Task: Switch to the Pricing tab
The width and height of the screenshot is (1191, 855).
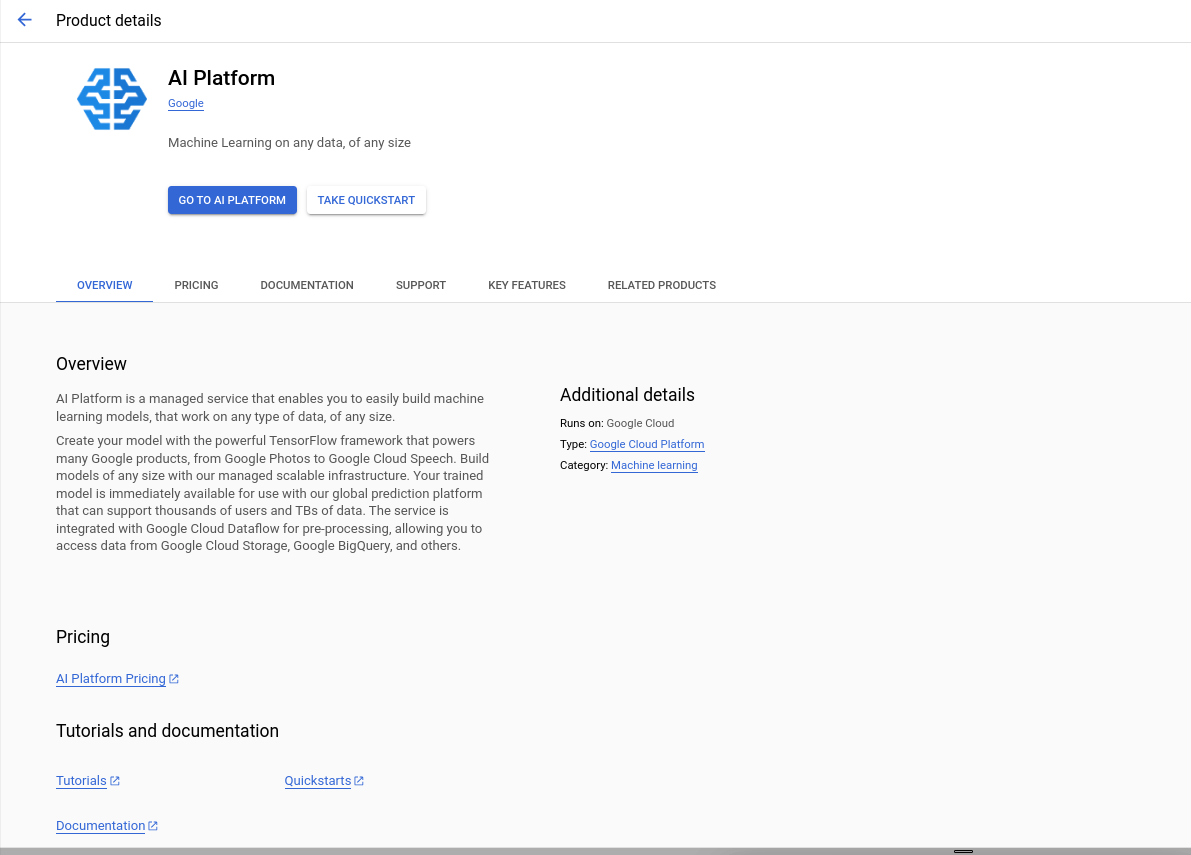Action: coord(196,286)
